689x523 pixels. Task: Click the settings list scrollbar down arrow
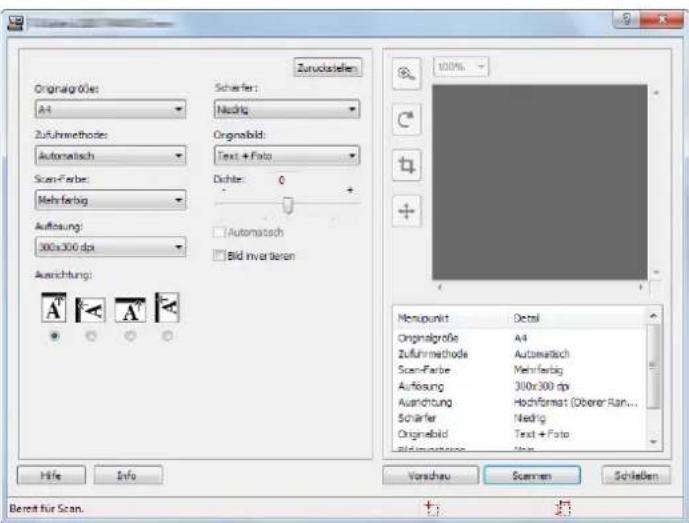(x=653, y=442)
